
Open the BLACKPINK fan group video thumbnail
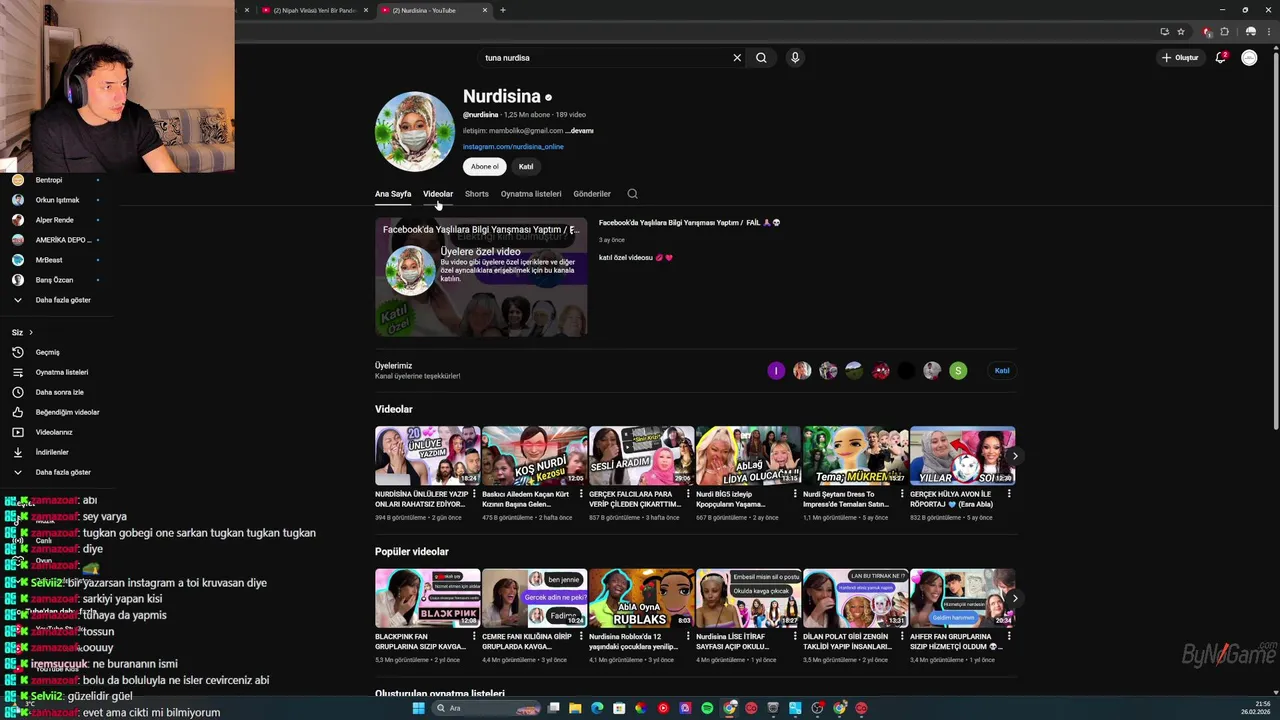coord(428,598)
